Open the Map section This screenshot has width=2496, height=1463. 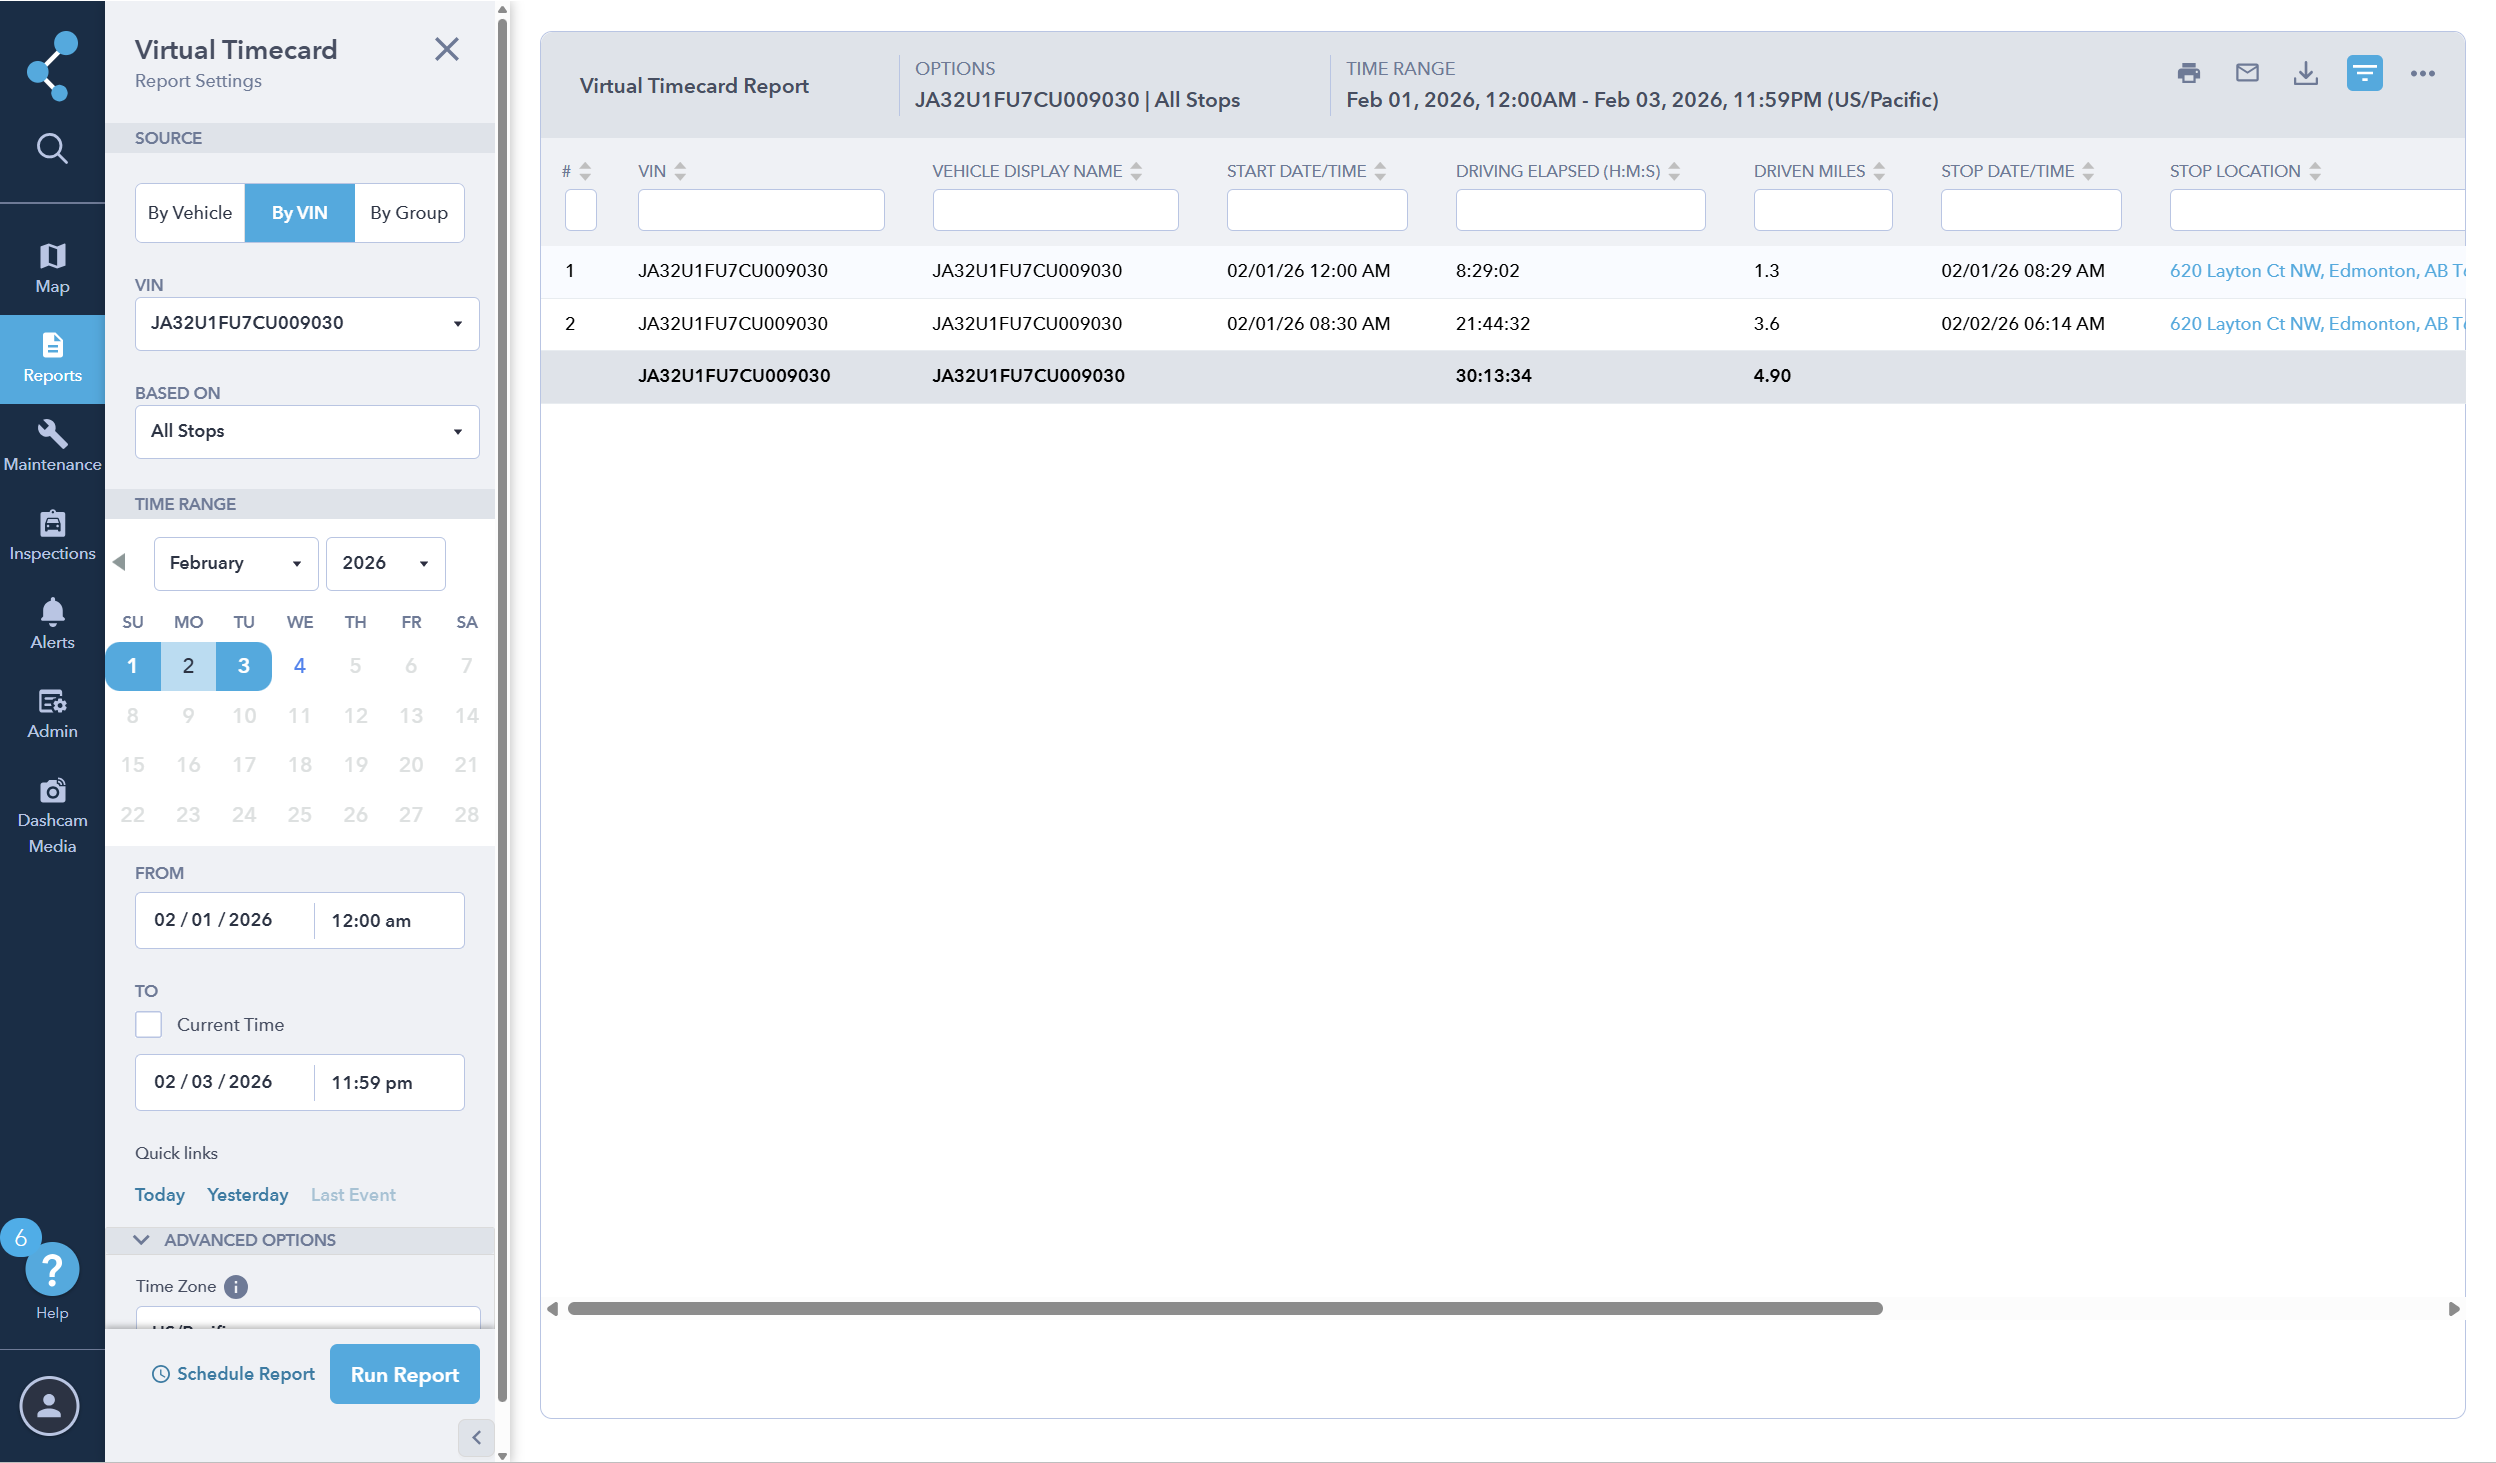click(x=52, y=268)
